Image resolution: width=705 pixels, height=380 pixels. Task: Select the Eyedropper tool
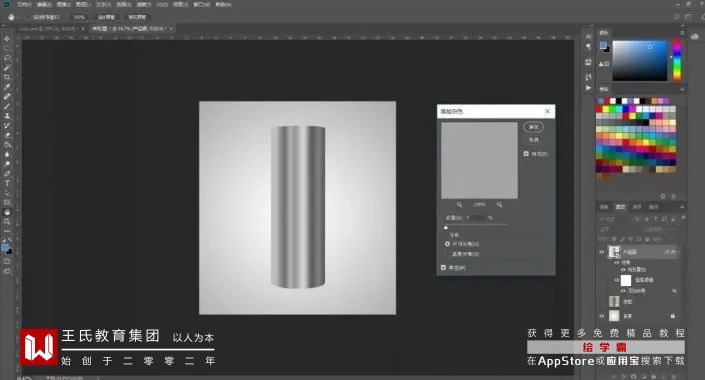7,87
